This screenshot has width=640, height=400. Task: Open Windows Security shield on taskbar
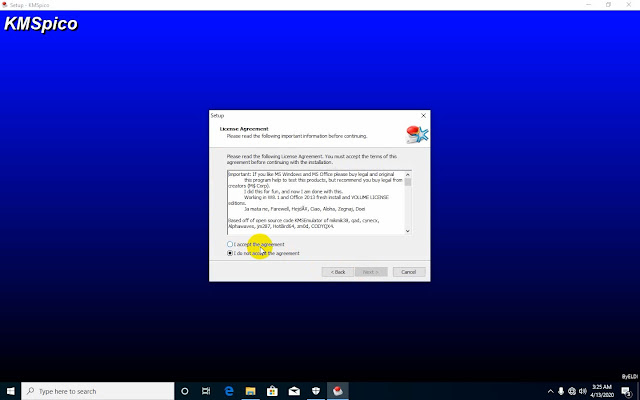(x=316, y=391)
